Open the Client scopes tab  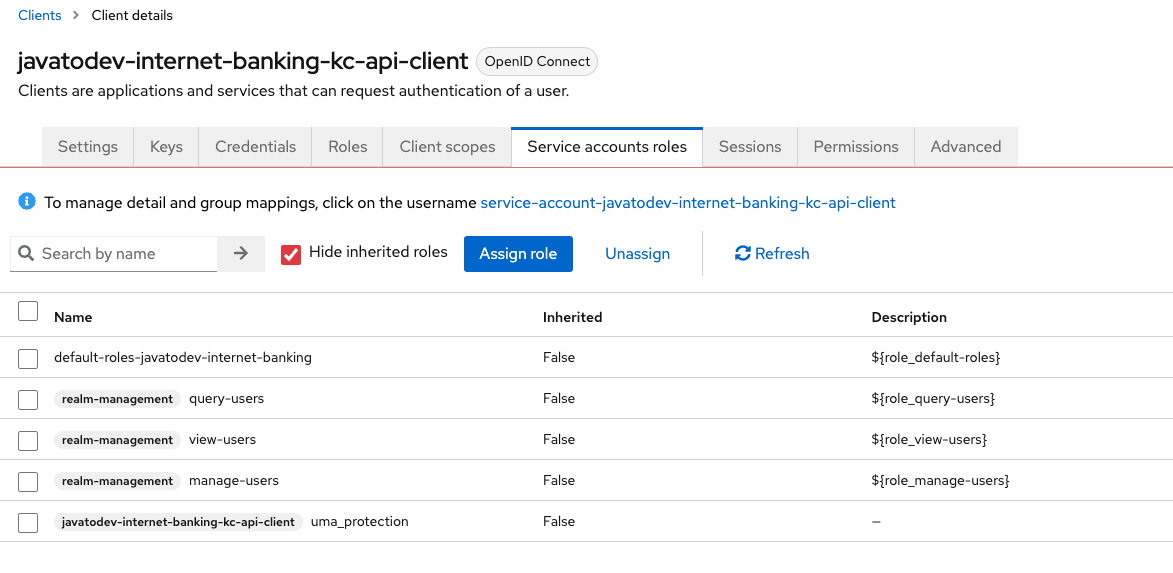pos(447,147)
